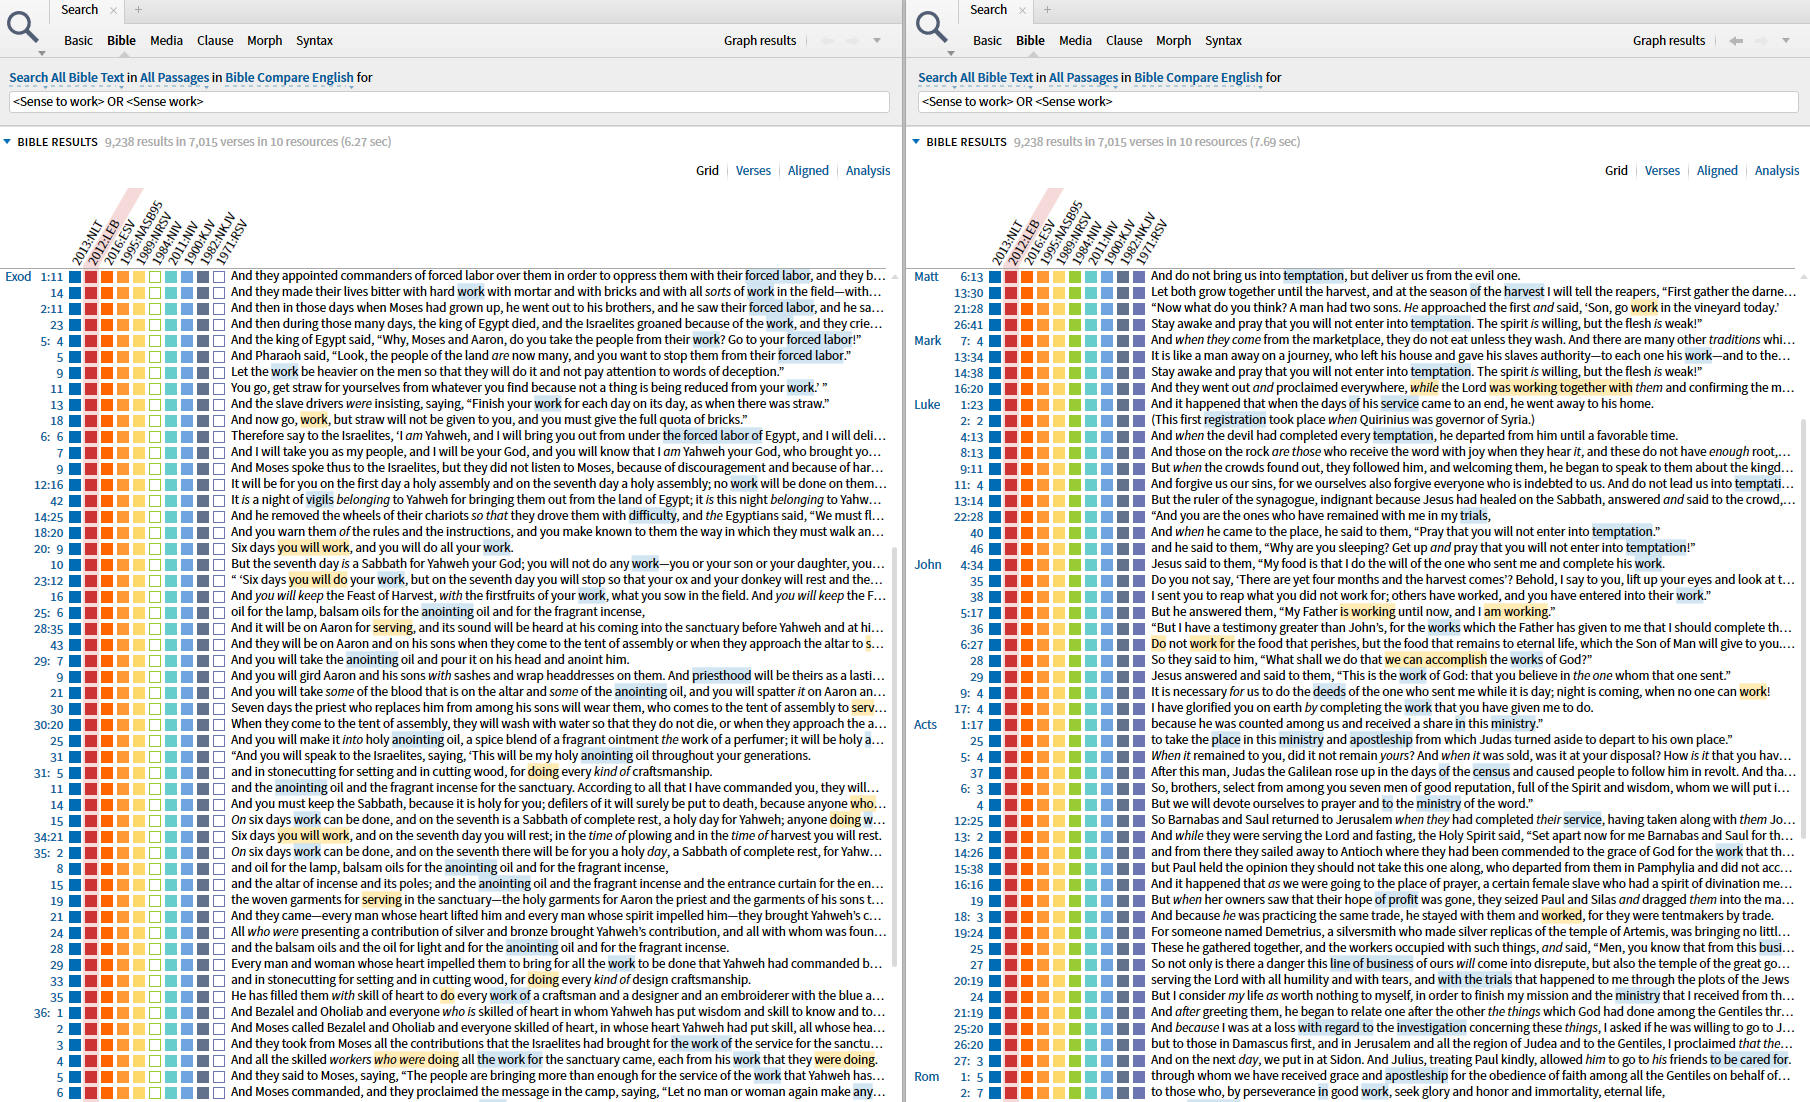
Task: Select Bible search type in right panel
Action: click(1030, 41)
